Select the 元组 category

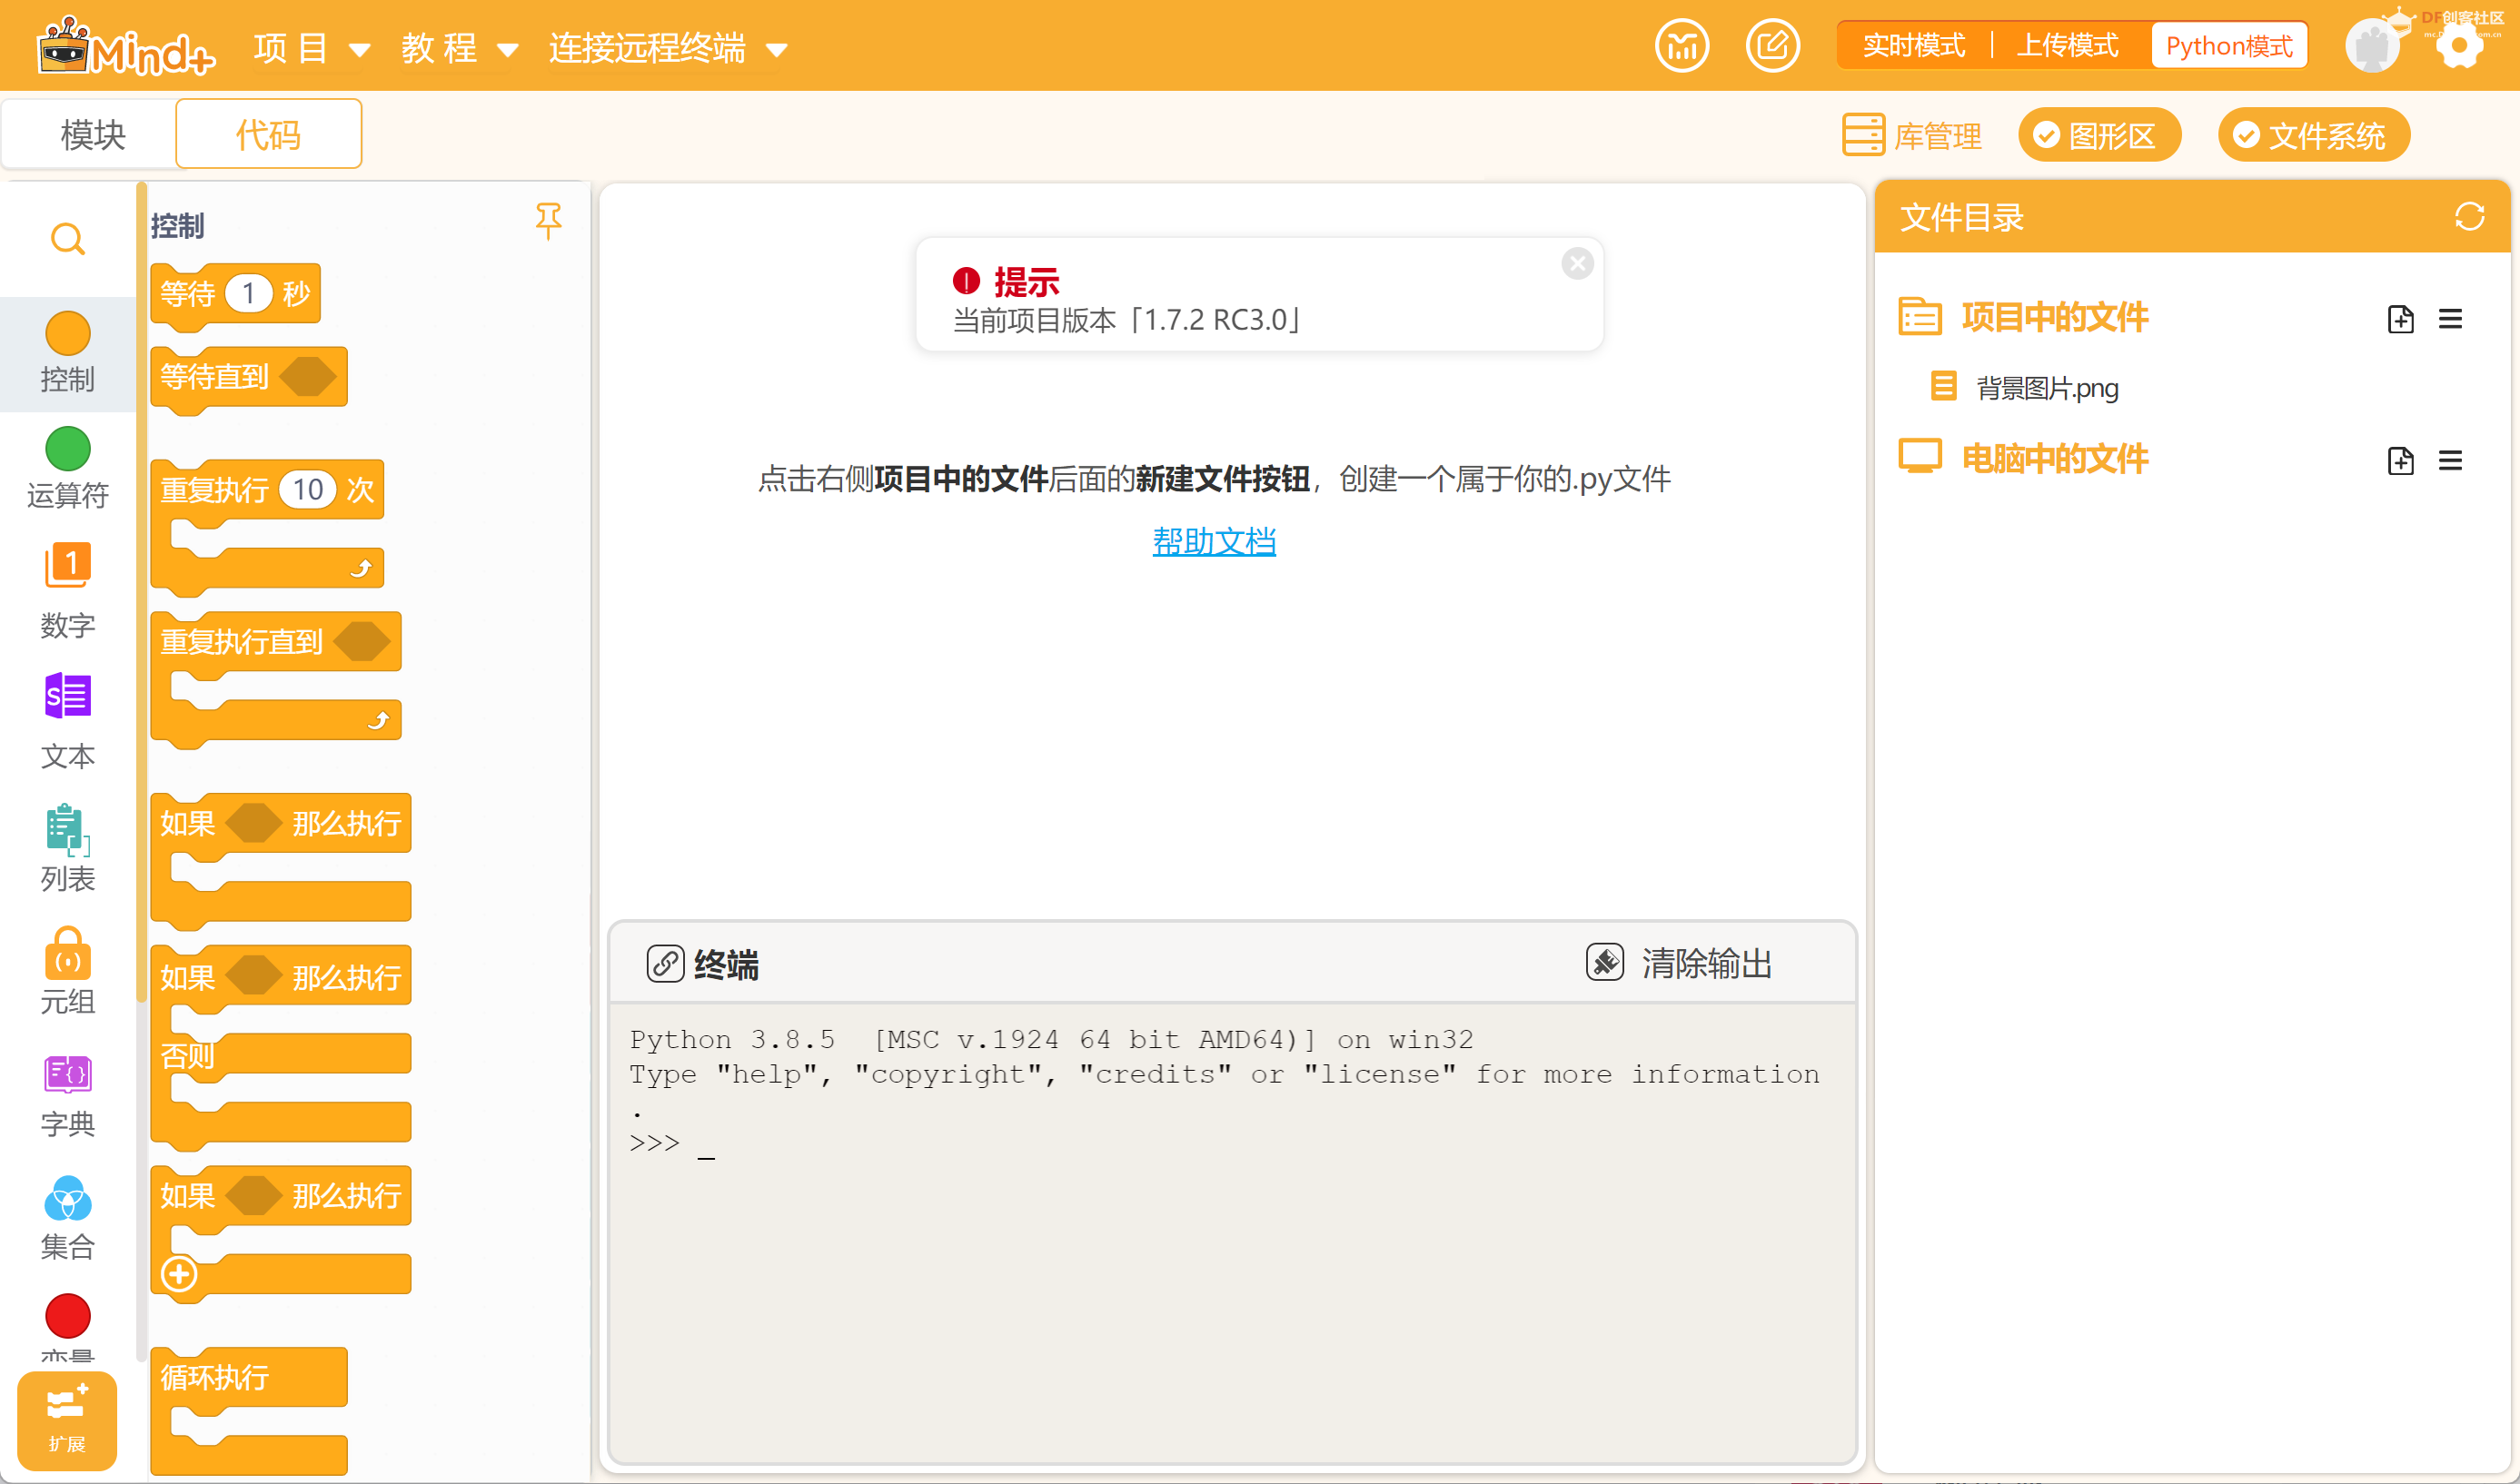(x=67, y=970)
